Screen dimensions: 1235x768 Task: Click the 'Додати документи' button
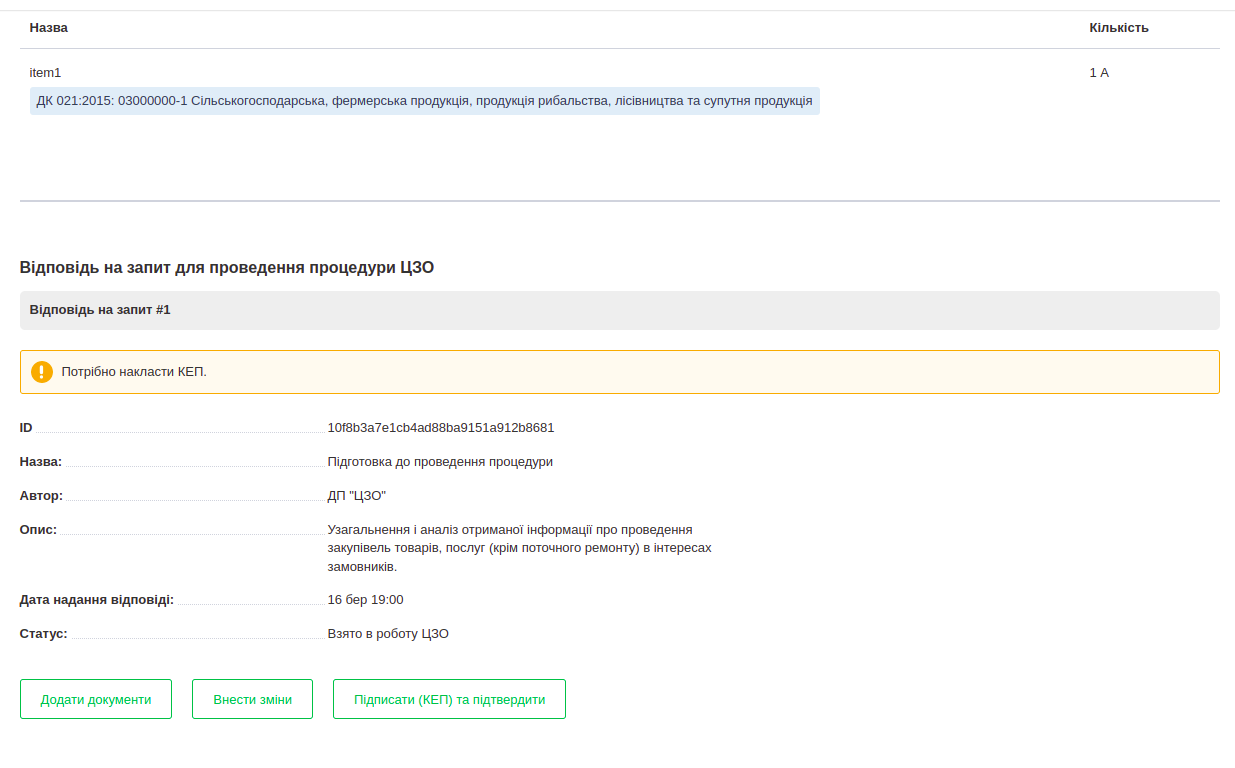click(x=96, y=699)
